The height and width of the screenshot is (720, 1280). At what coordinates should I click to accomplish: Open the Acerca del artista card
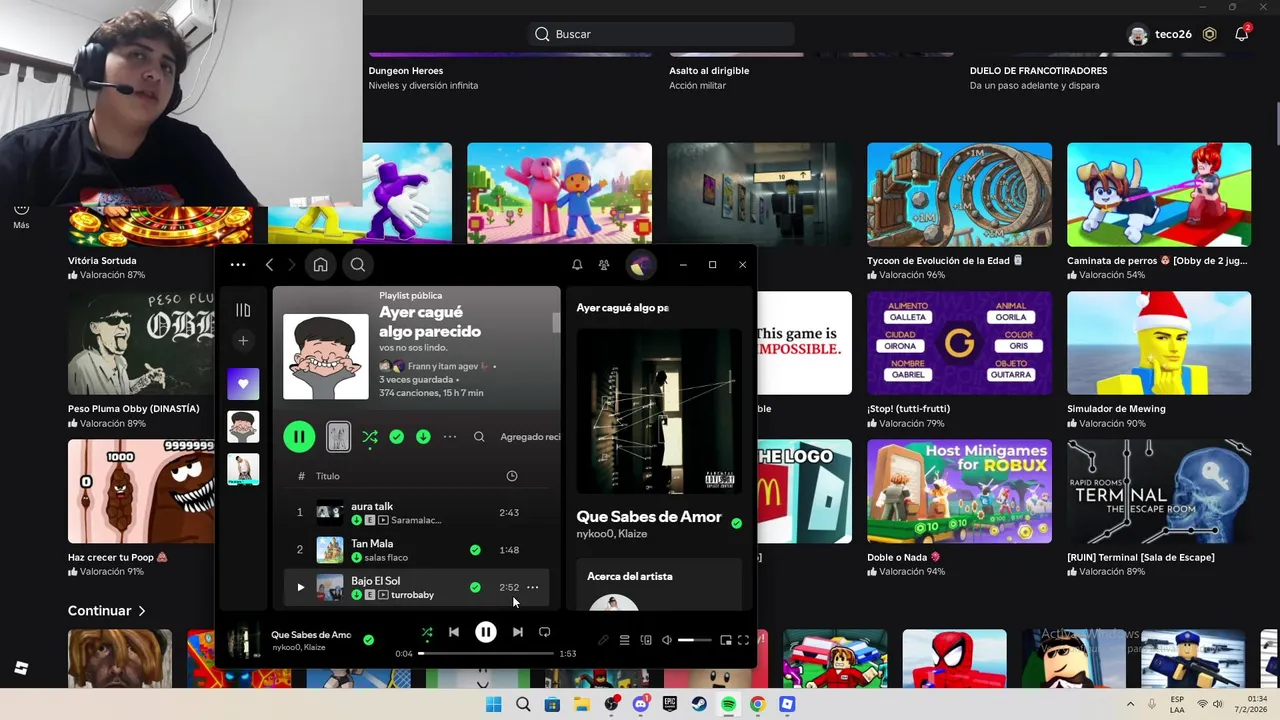tap(659, 584)
